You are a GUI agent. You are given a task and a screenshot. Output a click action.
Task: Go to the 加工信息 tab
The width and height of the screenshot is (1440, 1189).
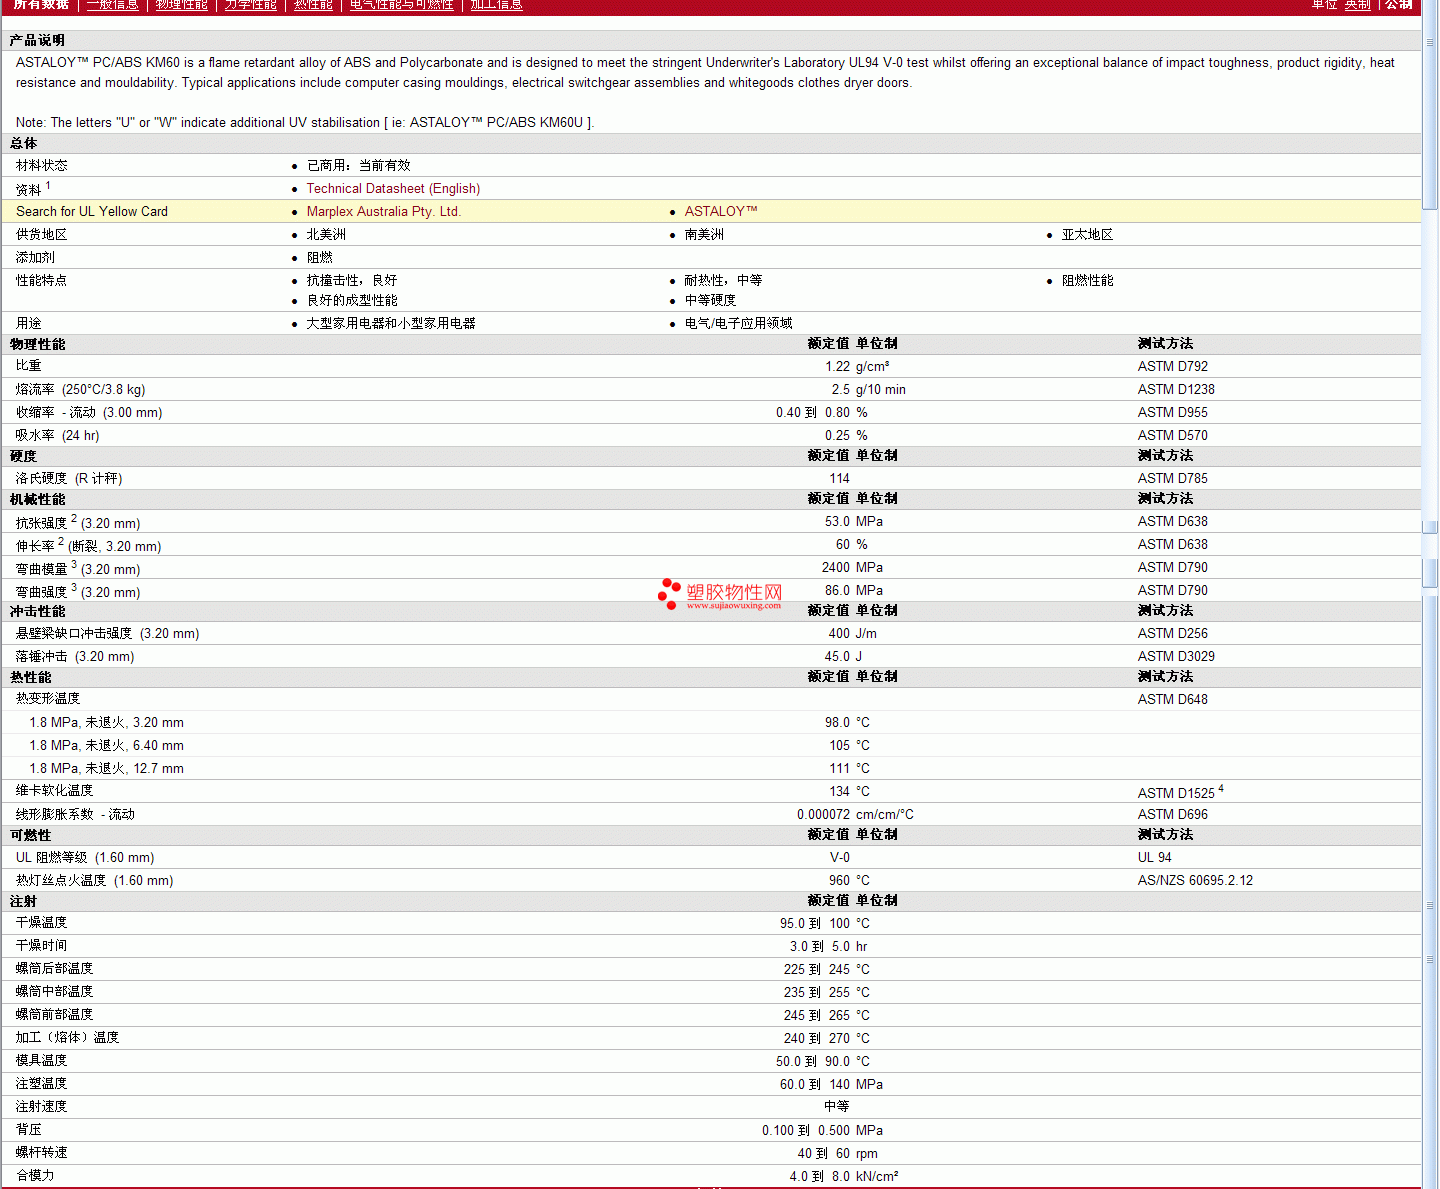pos(496,5)
